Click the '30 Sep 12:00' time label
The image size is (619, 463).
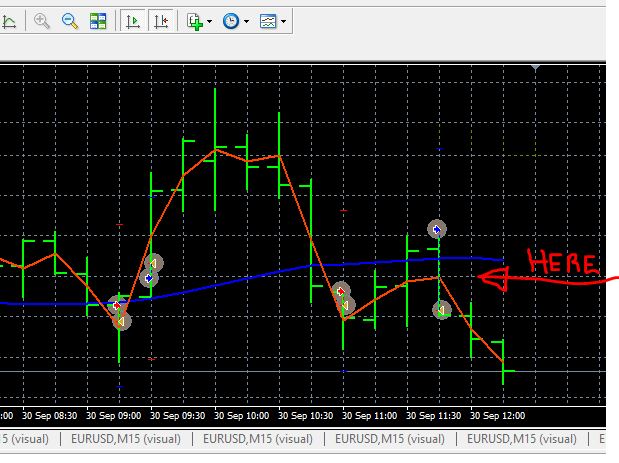click(x=497, y=416)
